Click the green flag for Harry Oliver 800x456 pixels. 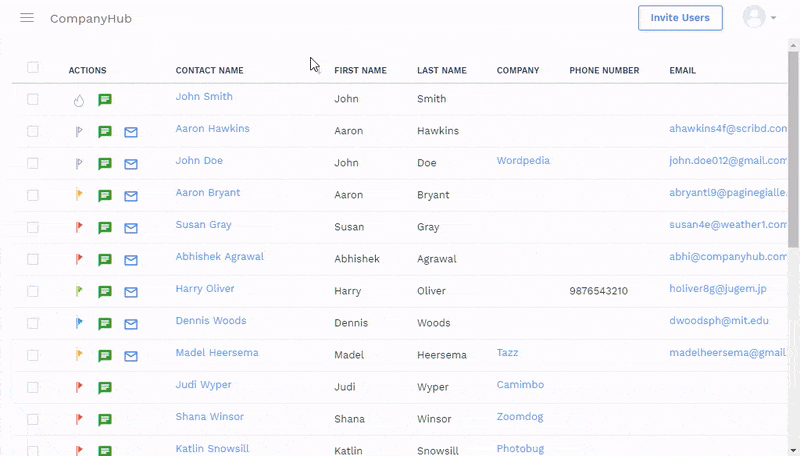[x=79, y=292]
